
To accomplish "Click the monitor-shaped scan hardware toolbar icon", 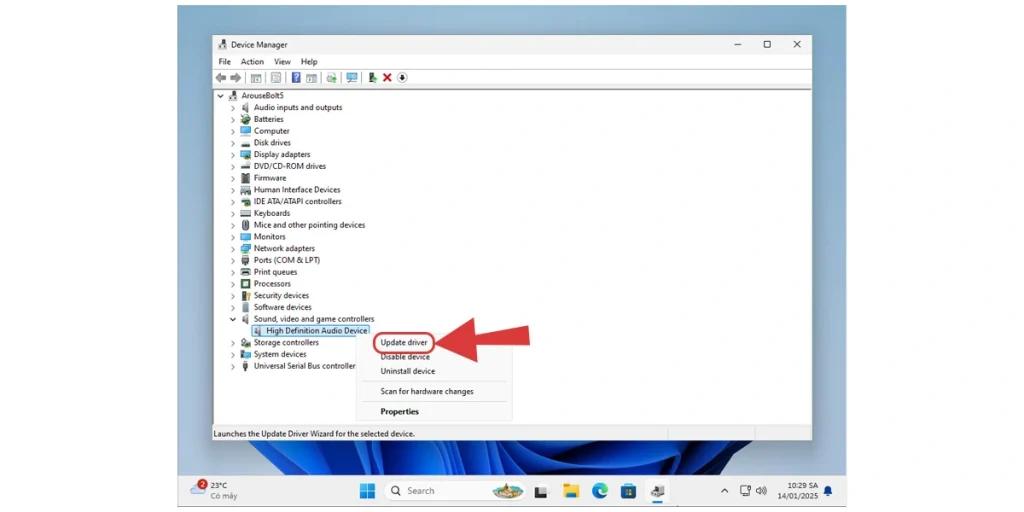I will 351,78.
